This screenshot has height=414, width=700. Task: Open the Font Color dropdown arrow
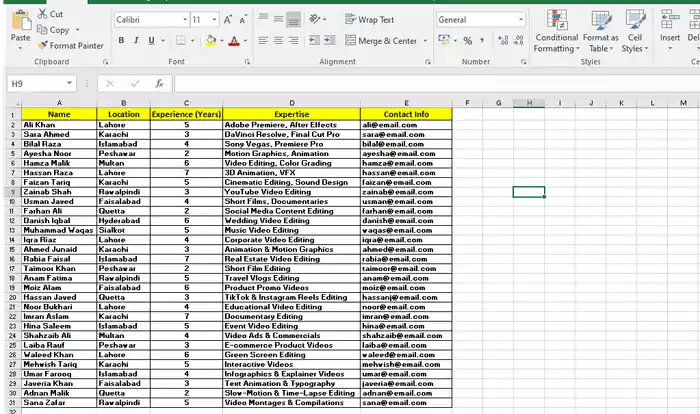(245, 41)
